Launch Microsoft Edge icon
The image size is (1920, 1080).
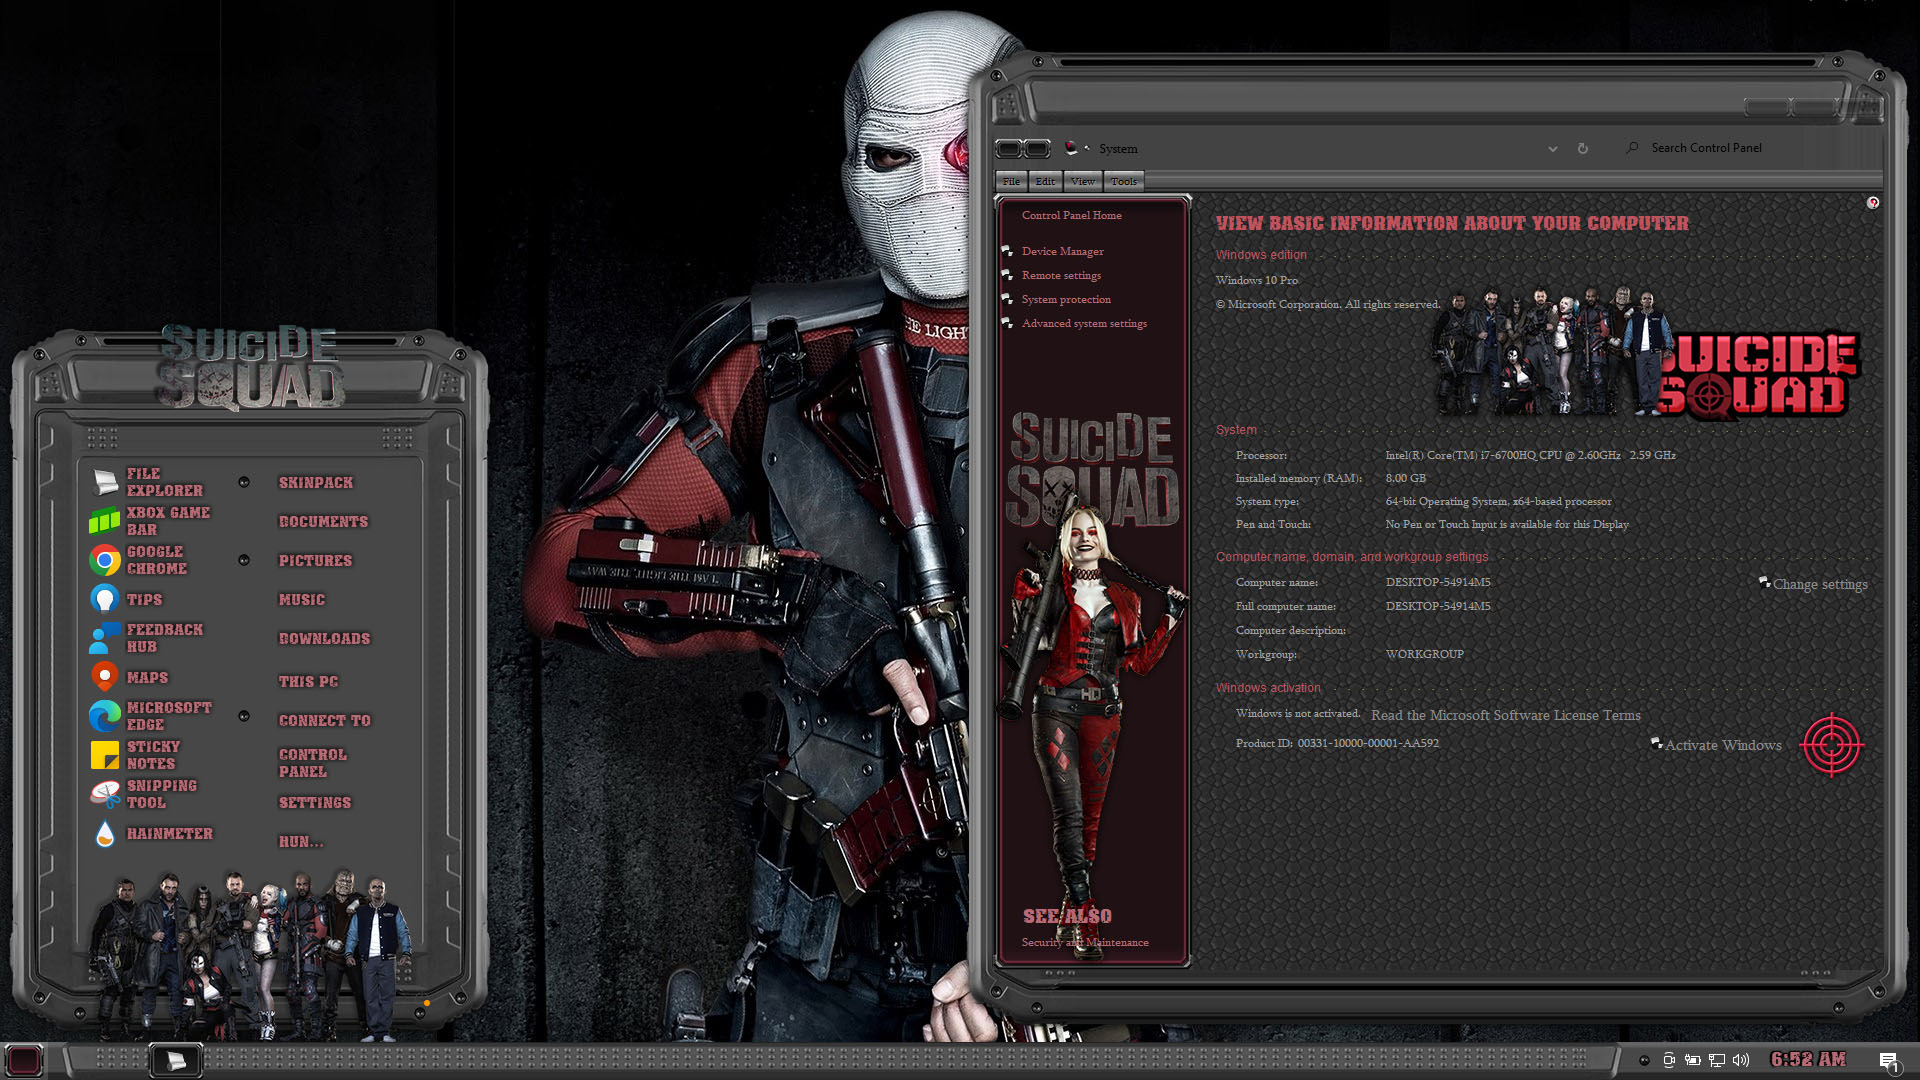104,716
